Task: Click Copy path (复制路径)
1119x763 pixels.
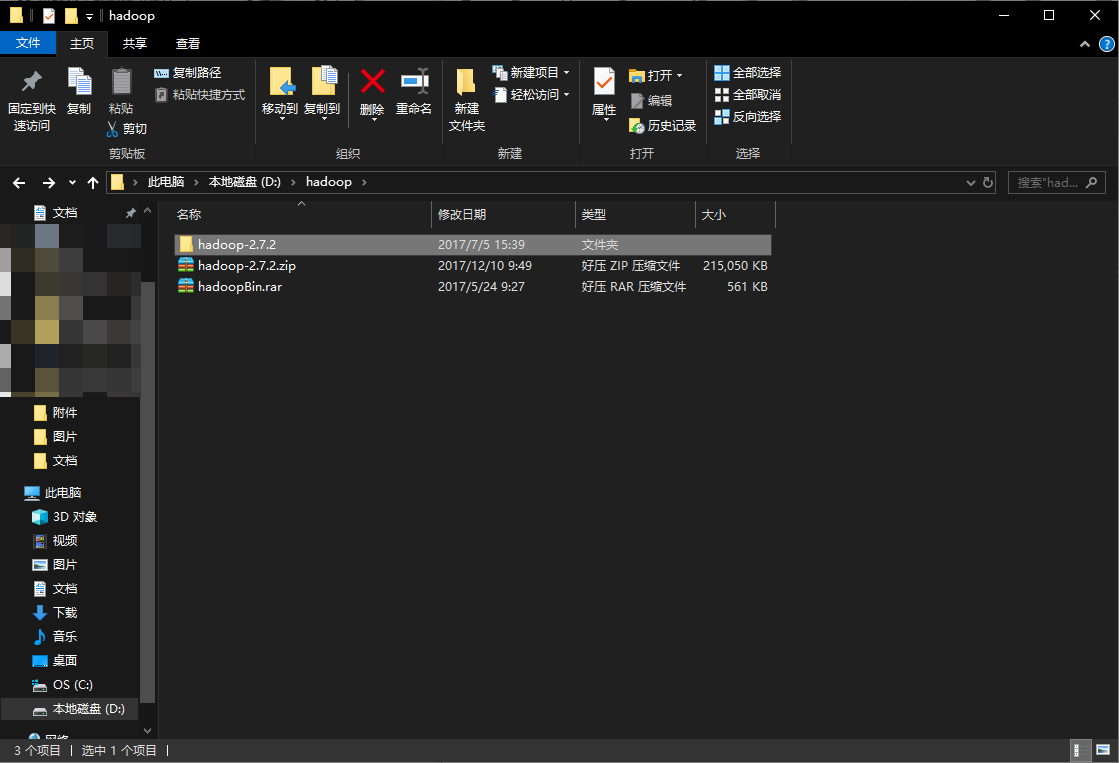Action: (x=188, y=73)
